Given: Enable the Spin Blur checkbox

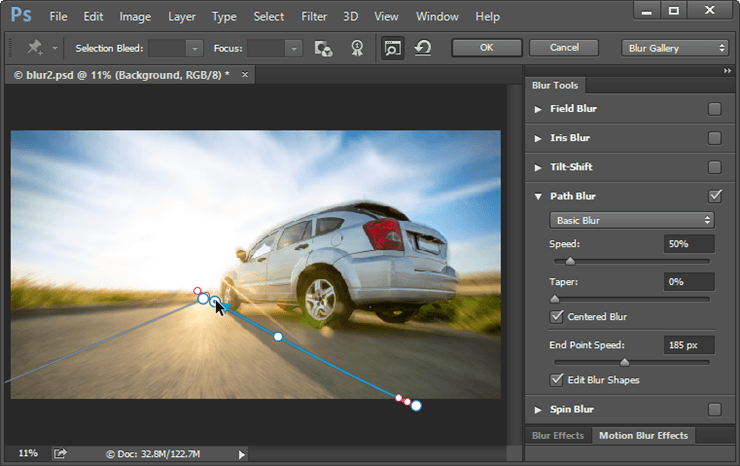Looking at the screenshot, I should point(715,409).
